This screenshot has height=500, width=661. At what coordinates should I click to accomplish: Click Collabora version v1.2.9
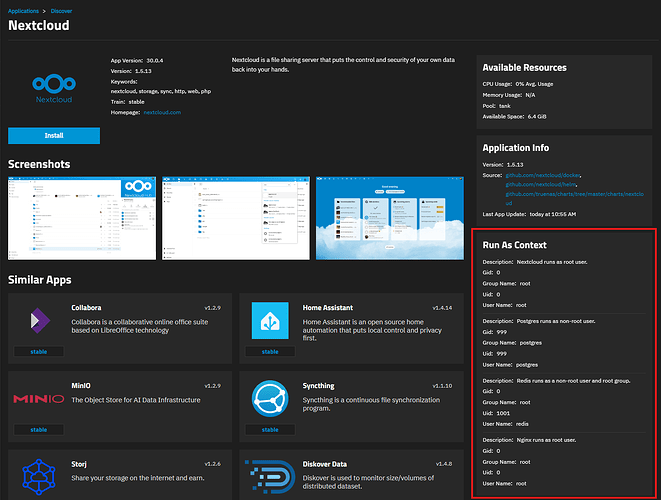tap(212, 308)
